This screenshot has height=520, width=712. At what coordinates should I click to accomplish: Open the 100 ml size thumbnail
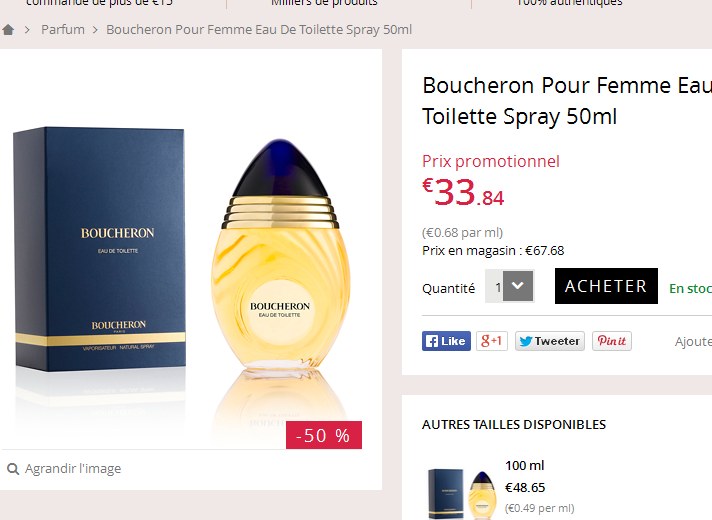pyautogui.click(x=461, y=494)
